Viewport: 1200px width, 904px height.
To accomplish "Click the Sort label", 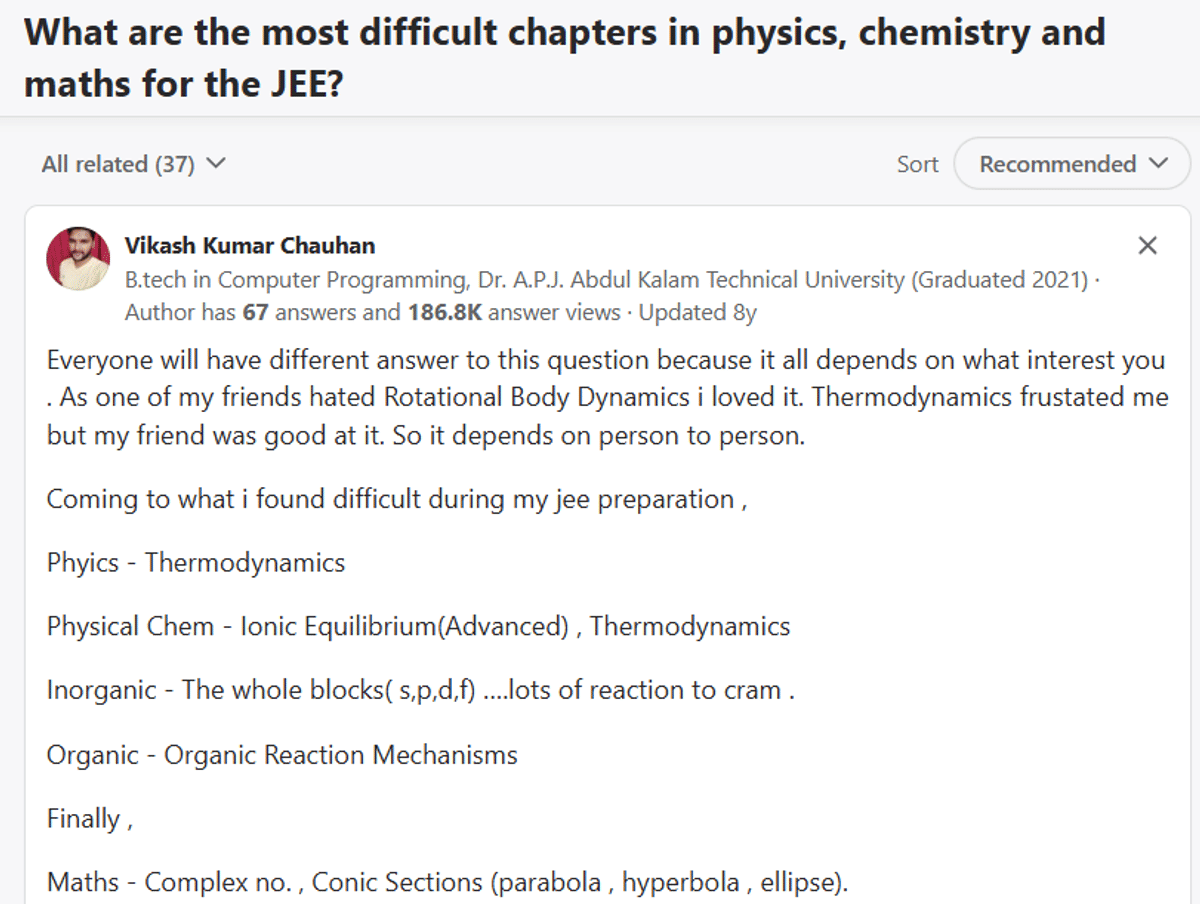I will point(917,164).
